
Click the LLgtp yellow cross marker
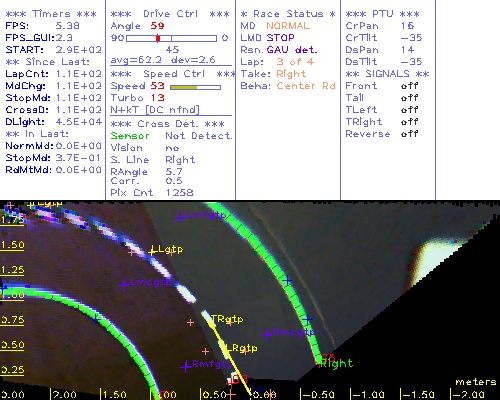pyautogui.click(x=153, y=250)
